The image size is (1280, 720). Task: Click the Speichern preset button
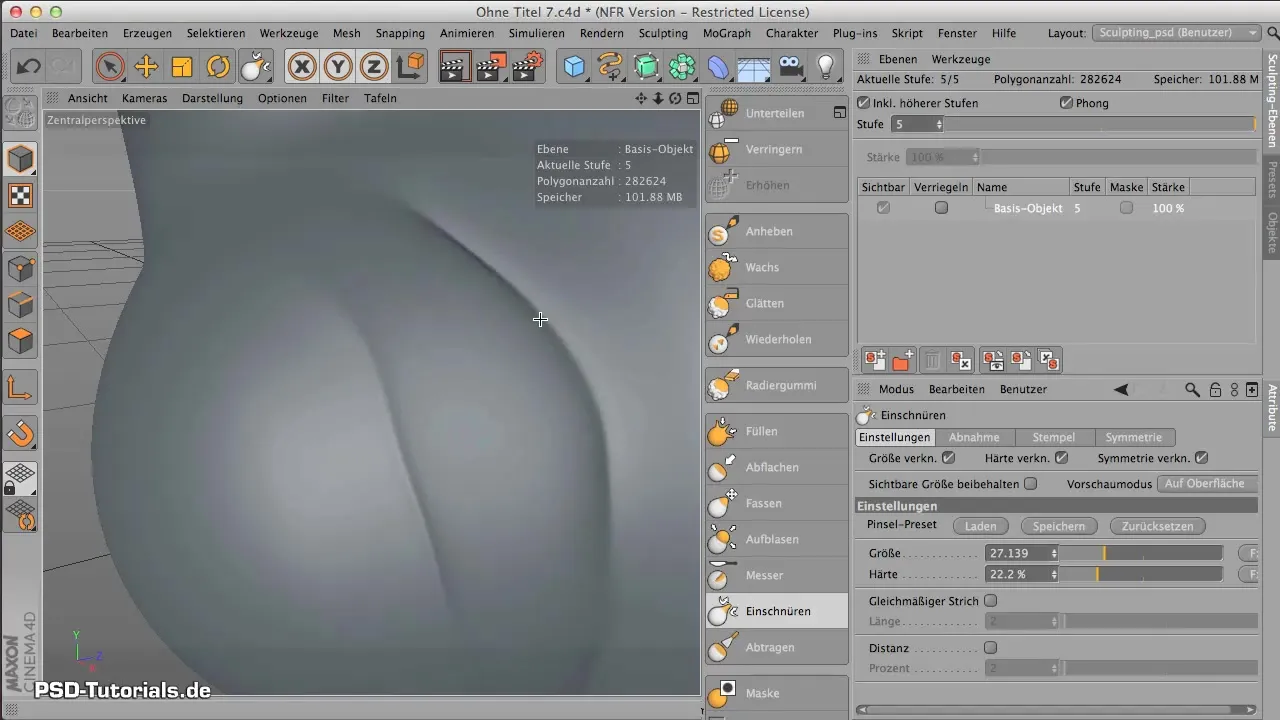pos(1058,526)
